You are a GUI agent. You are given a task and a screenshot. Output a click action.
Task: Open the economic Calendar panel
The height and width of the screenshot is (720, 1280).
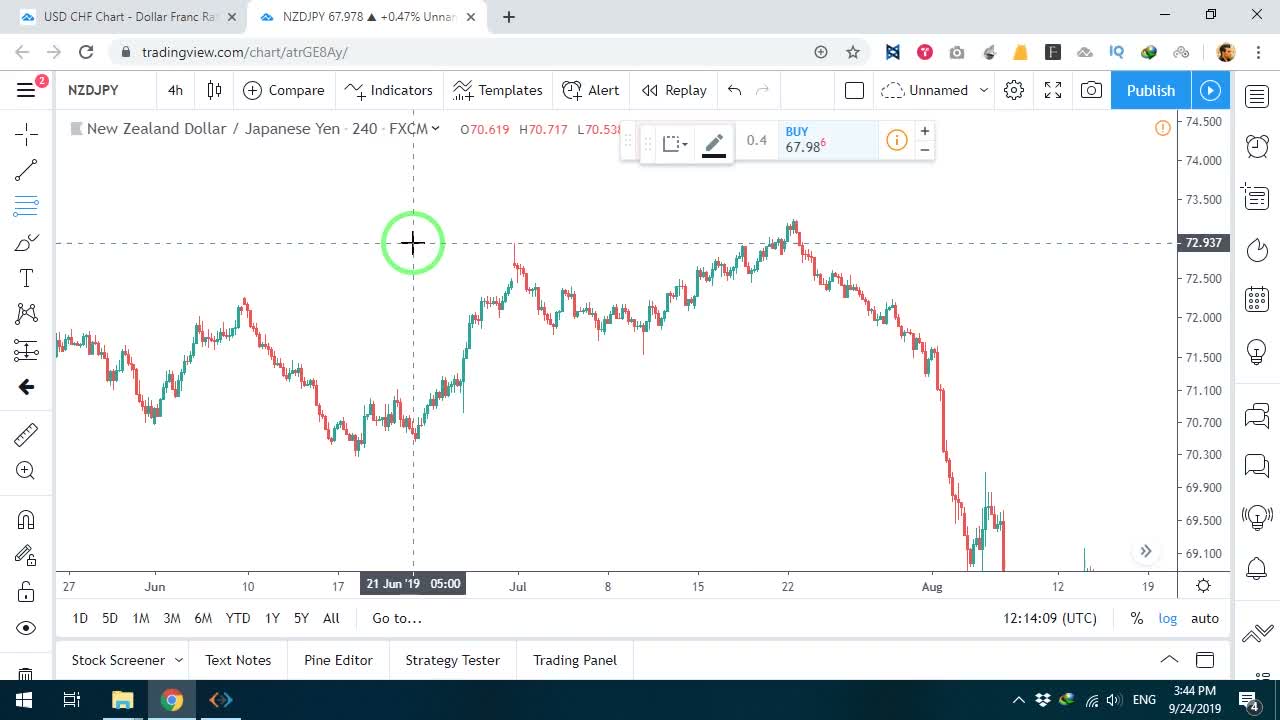1257,299
